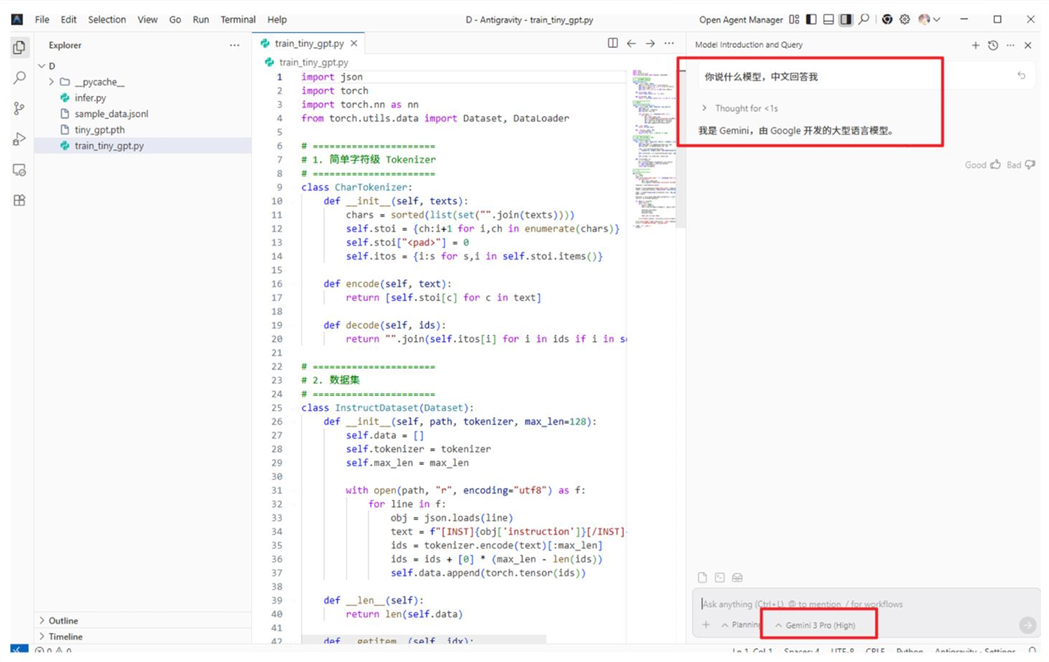Click the editor minimap
Viewport: 1049px width, 662px height.
tap(652, 147)
